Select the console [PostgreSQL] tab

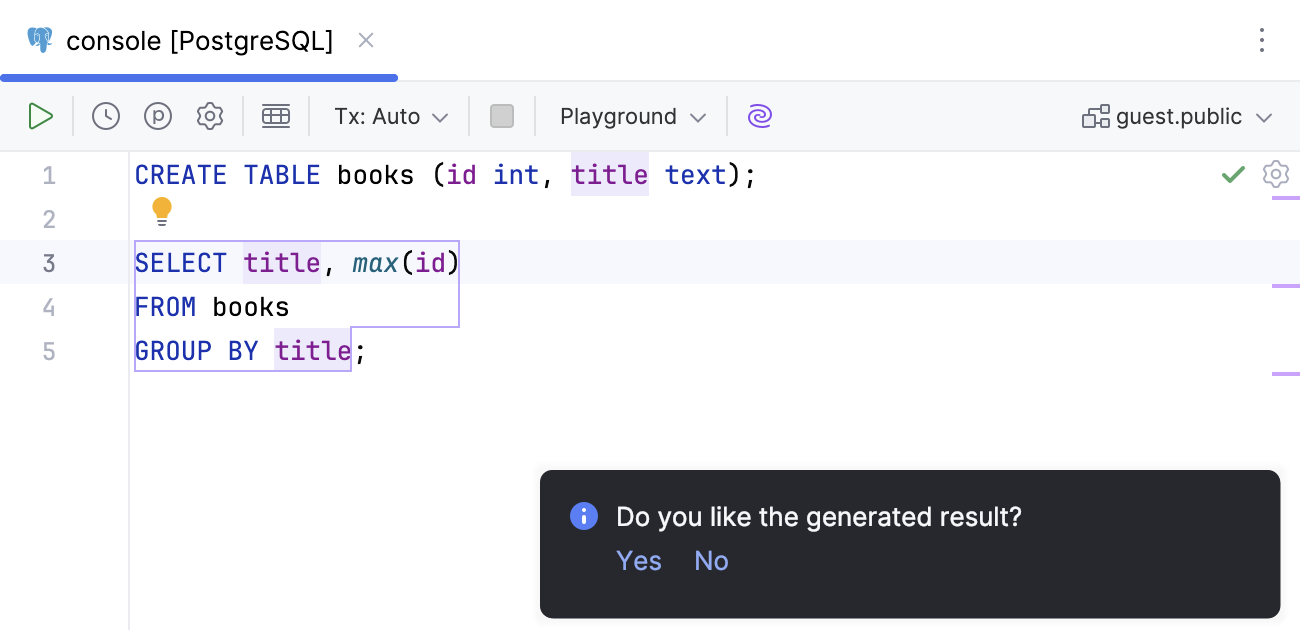point(199,41)
